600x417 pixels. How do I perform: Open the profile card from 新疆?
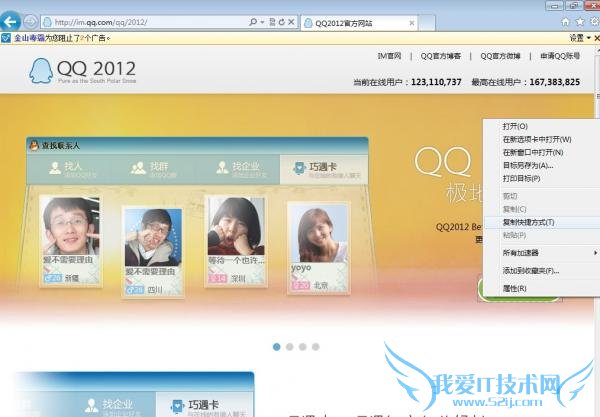pos(71,241)
